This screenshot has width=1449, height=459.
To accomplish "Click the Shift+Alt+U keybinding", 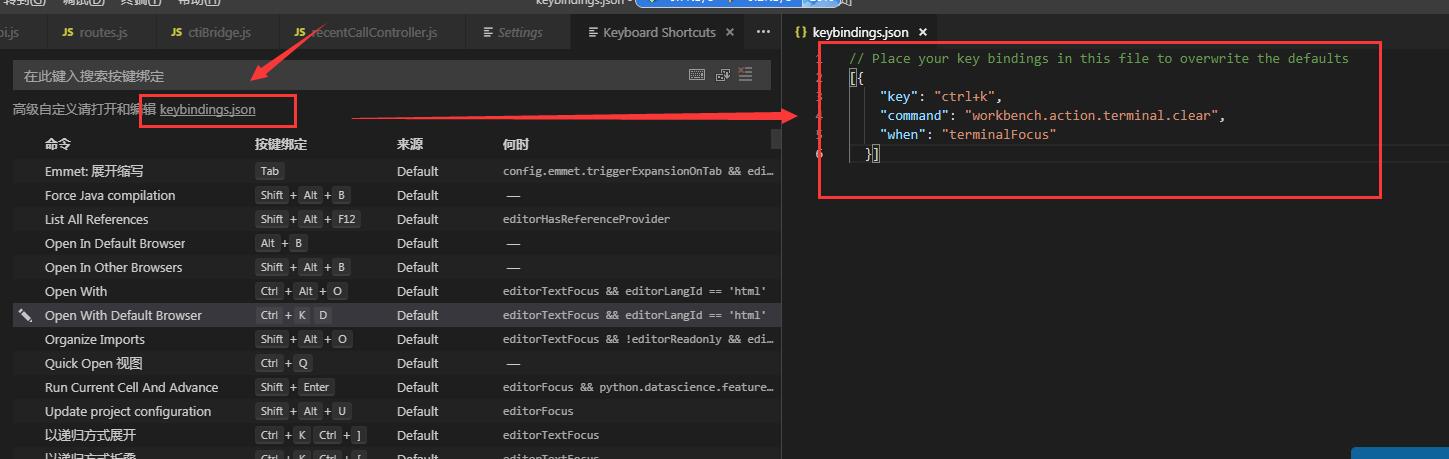I will pyautogui.click(x=303, y=411).
